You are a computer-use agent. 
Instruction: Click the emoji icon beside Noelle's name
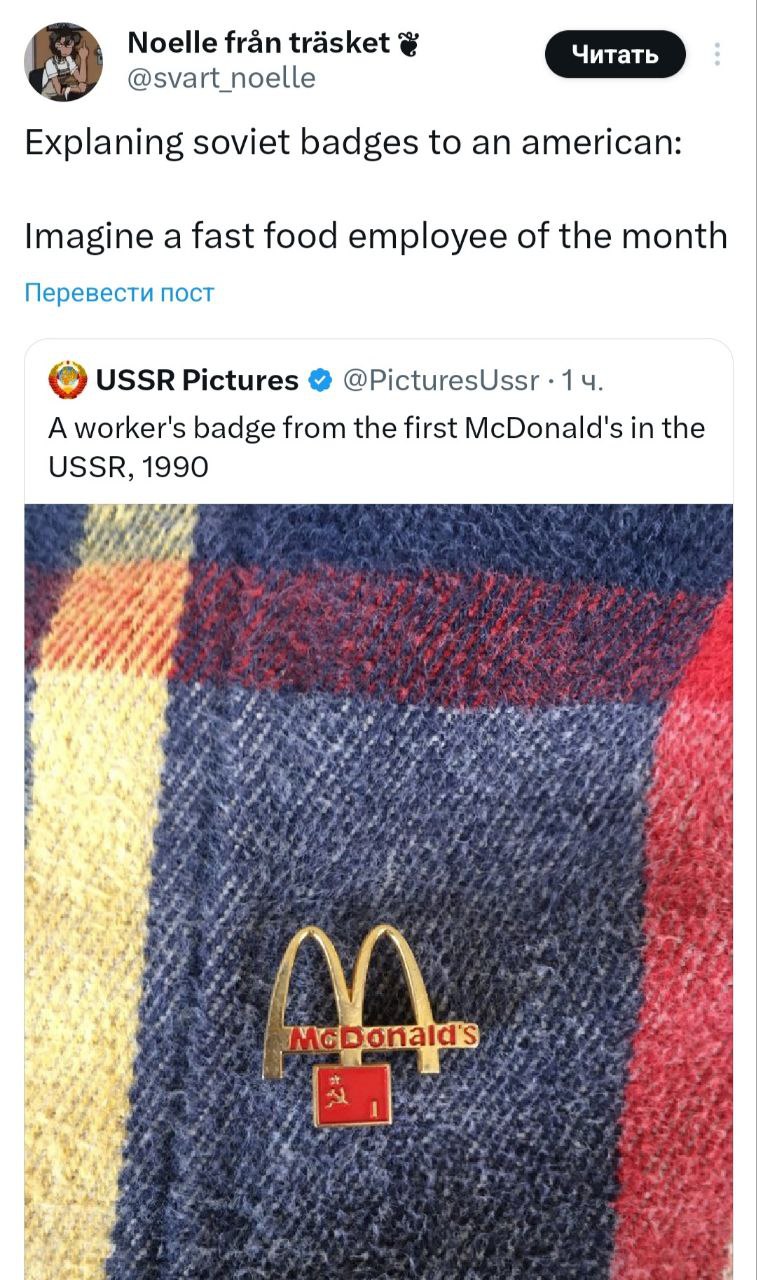click(x=407, y=43)
